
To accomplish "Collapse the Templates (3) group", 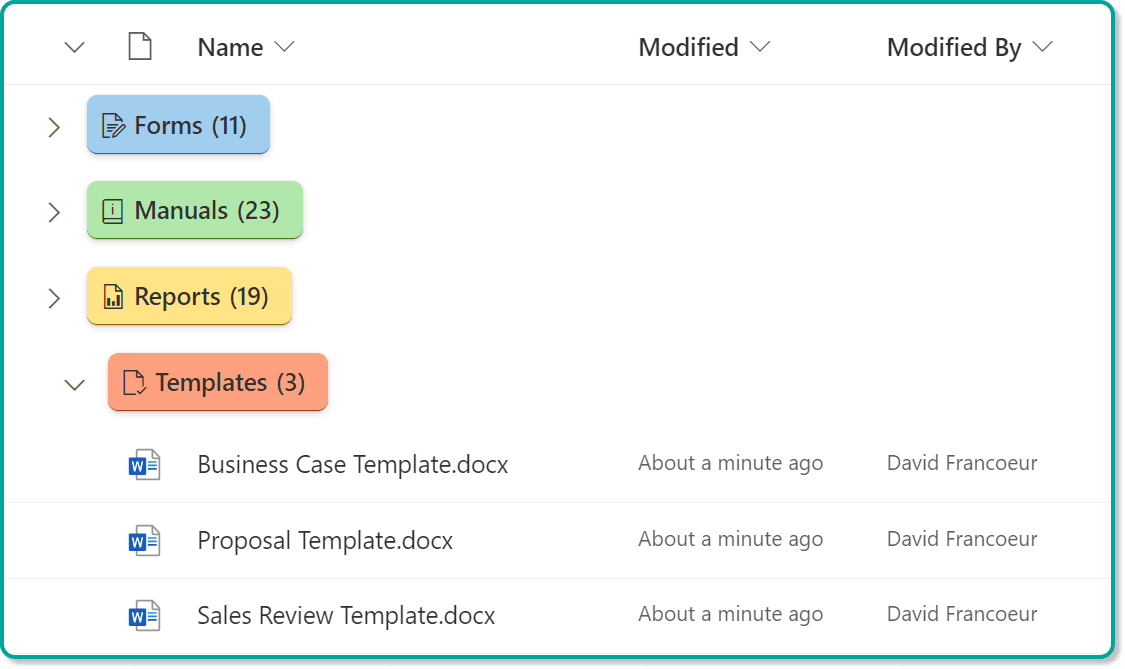I will 75,385.
